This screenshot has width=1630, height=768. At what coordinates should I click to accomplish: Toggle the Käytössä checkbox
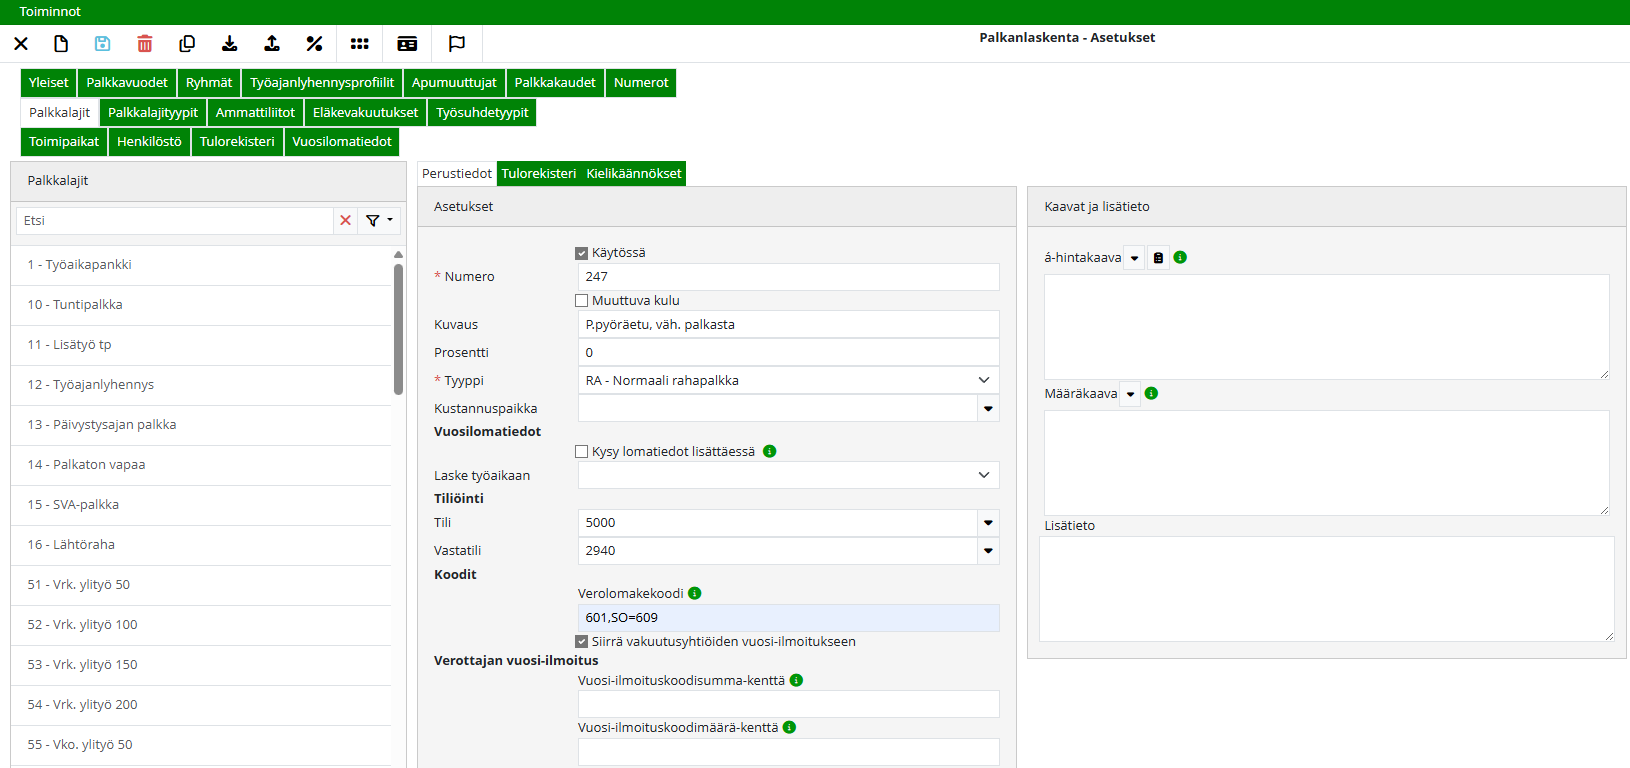pyautogui.click(x=582, y=253)
